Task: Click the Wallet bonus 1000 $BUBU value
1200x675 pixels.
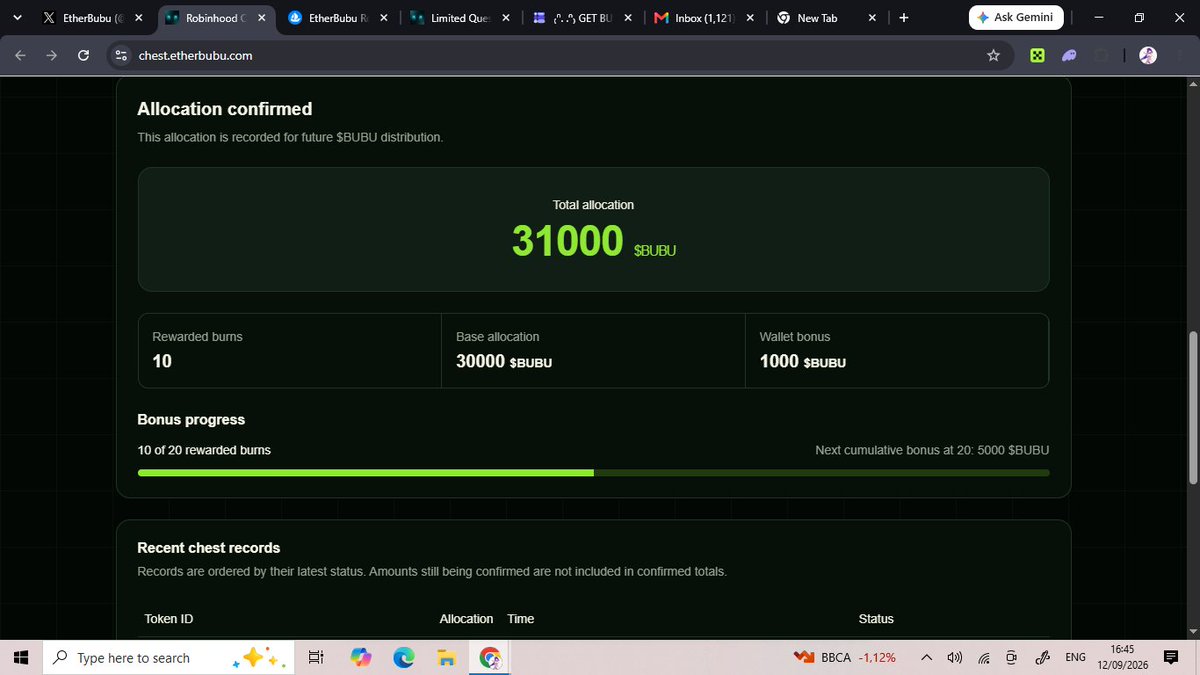Action: [803, 362]
